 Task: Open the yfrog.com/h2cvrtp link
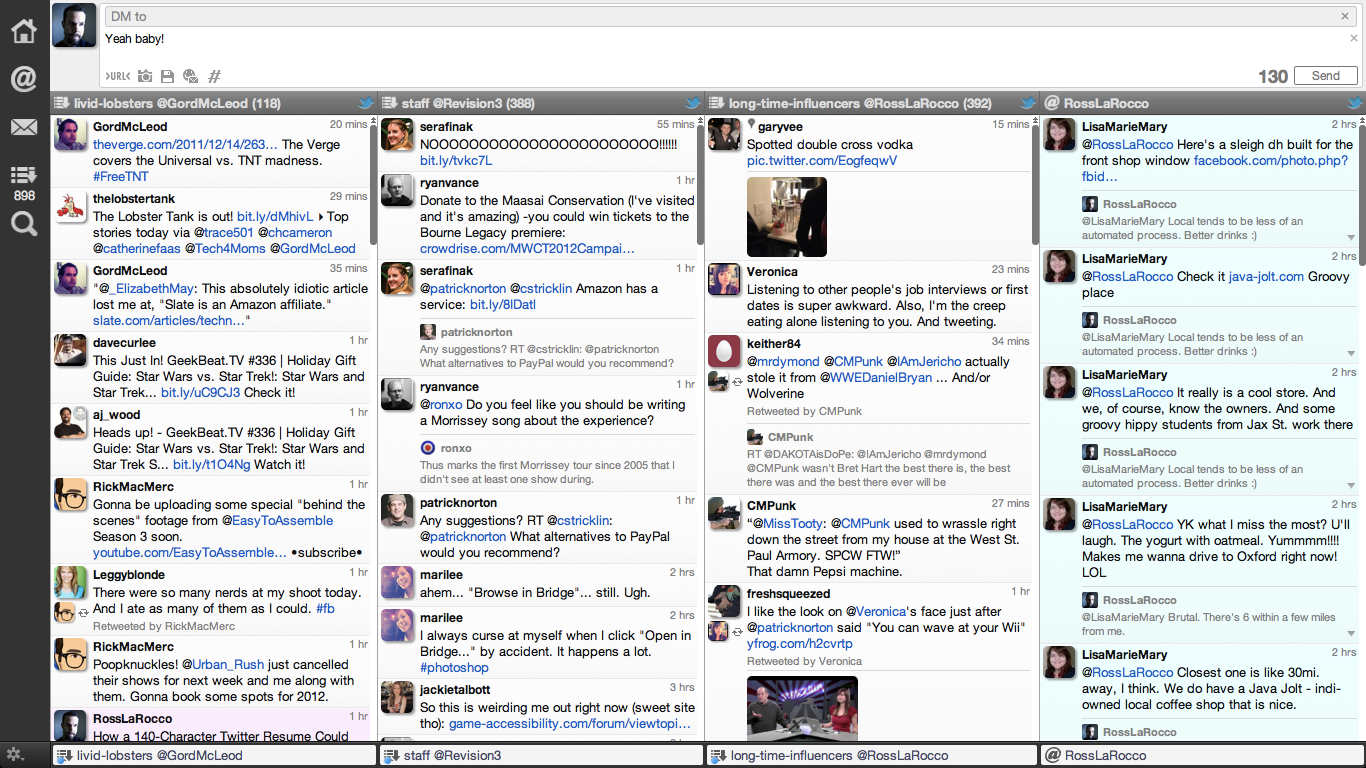(x=800, y=643)
